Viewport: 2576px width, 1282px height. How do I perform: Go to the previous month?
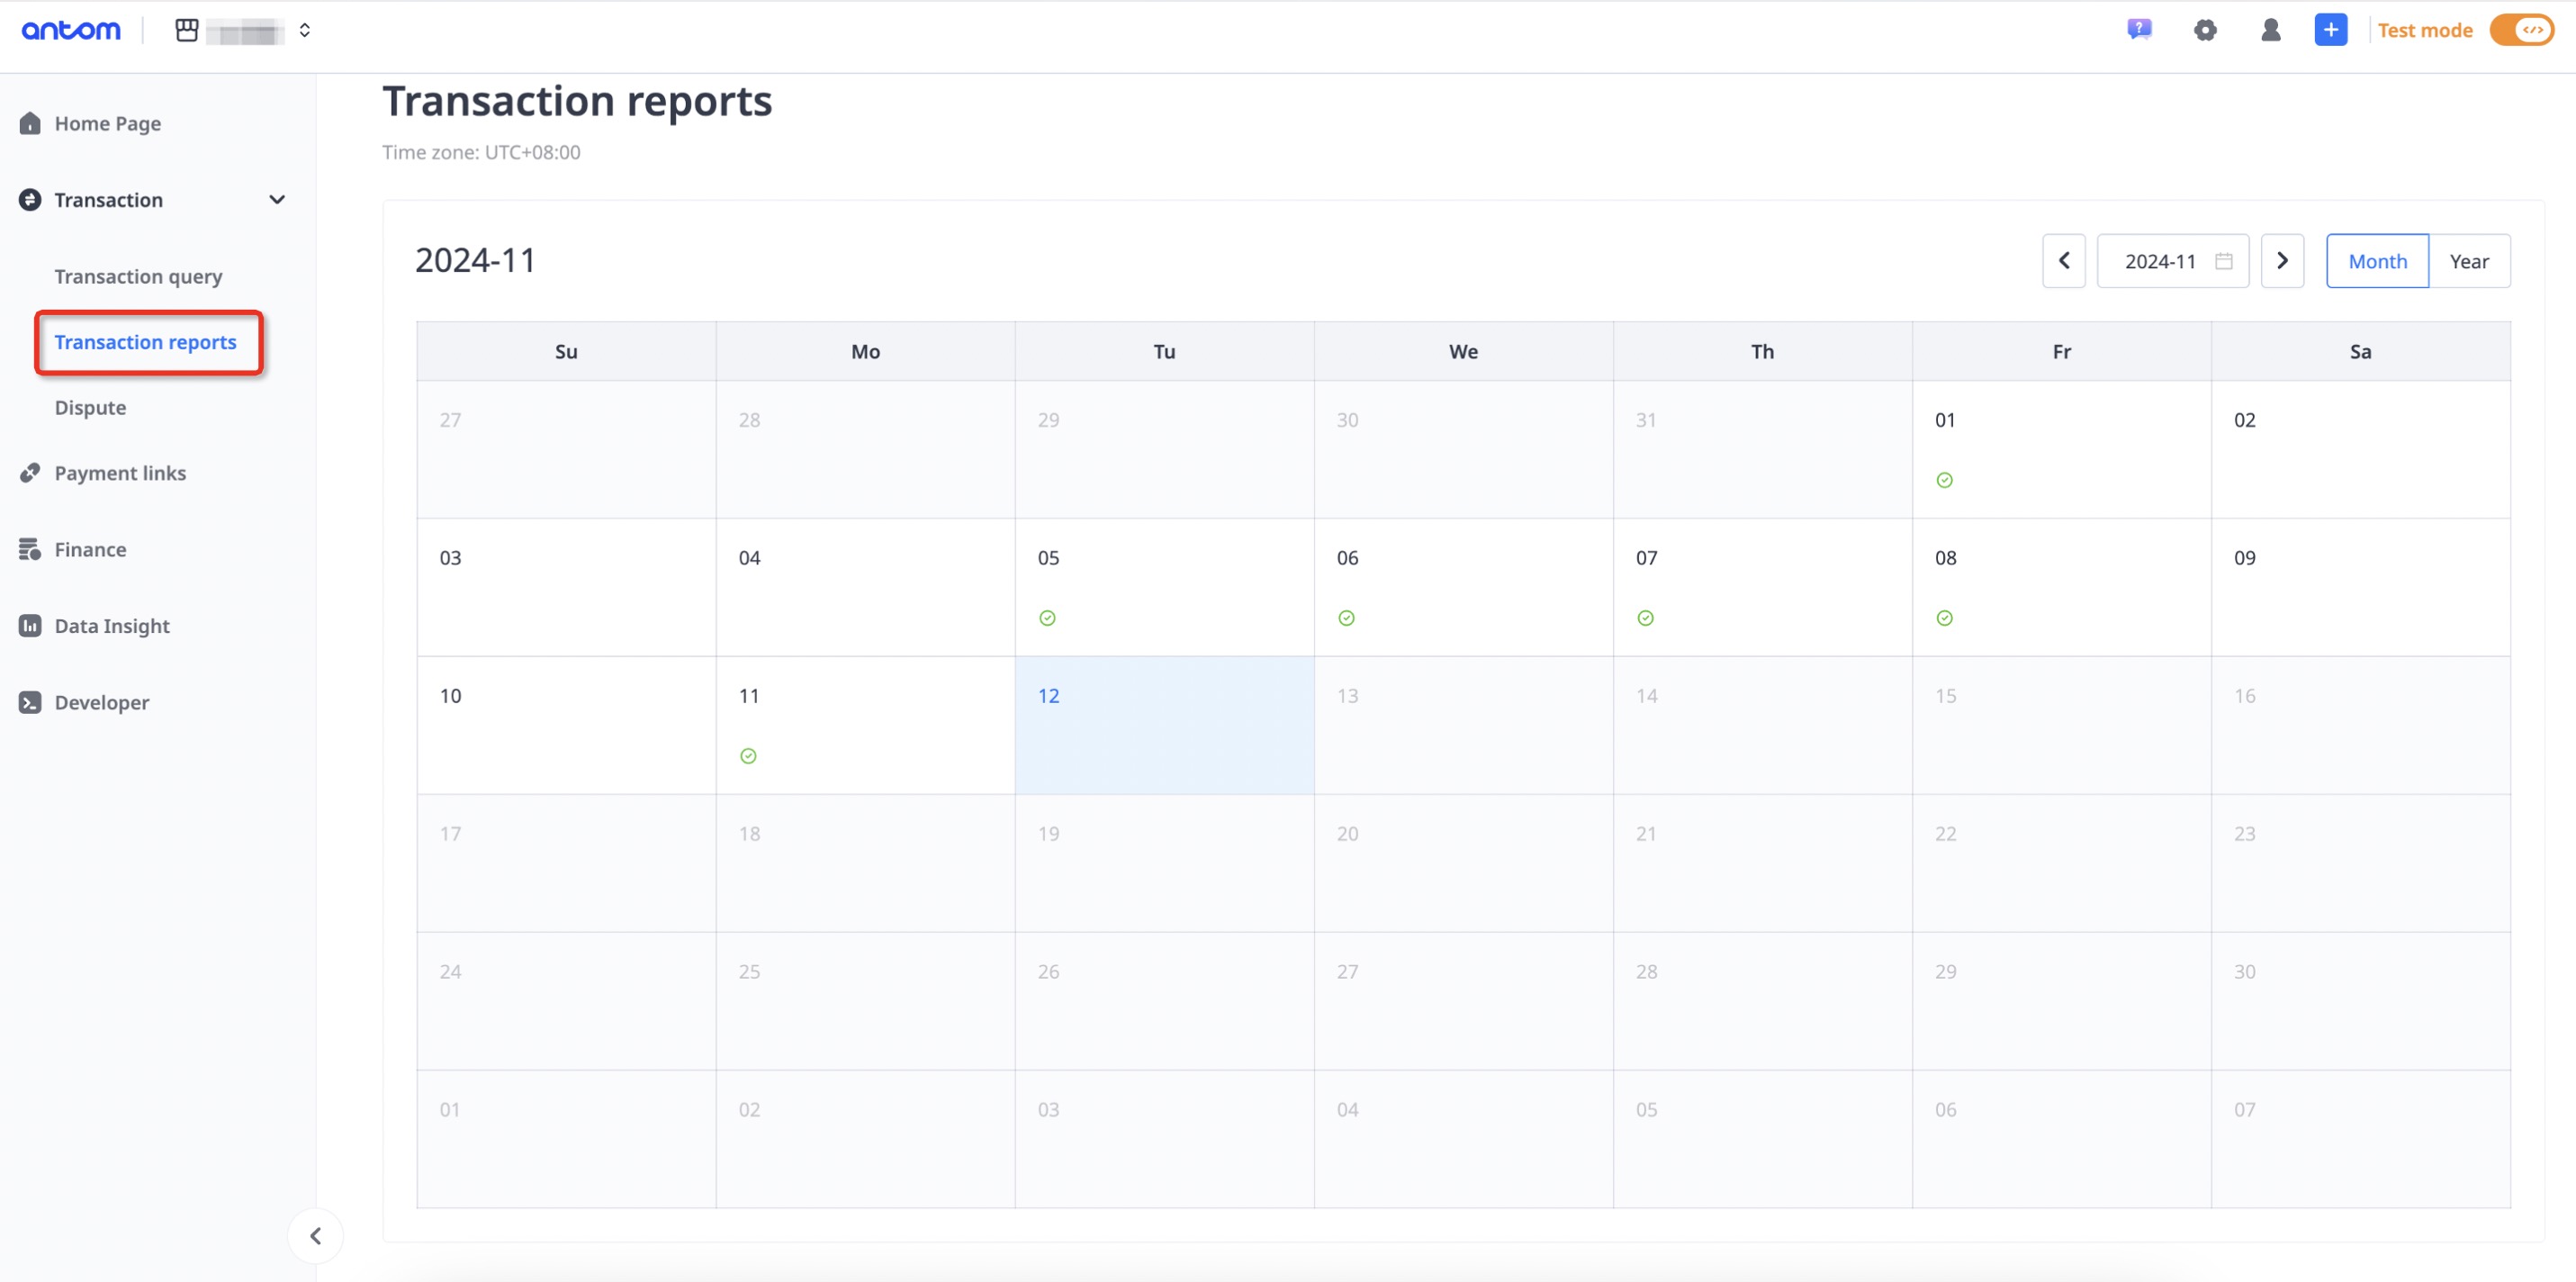click(2063, 261)
